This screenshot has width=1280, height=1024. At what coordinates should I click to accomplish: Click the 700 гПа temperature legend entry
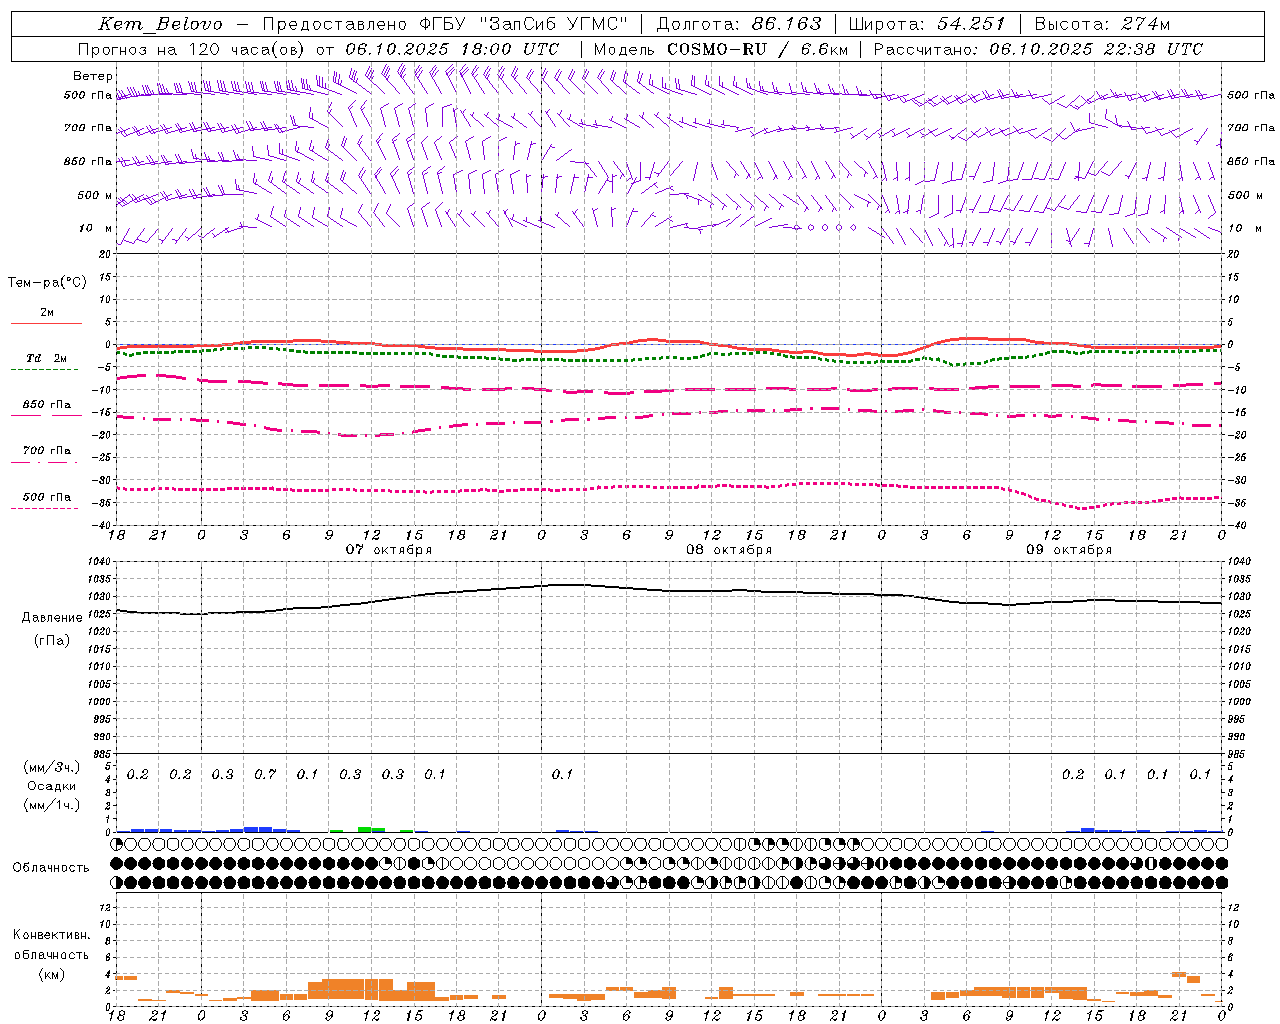[x=47, y=451]
